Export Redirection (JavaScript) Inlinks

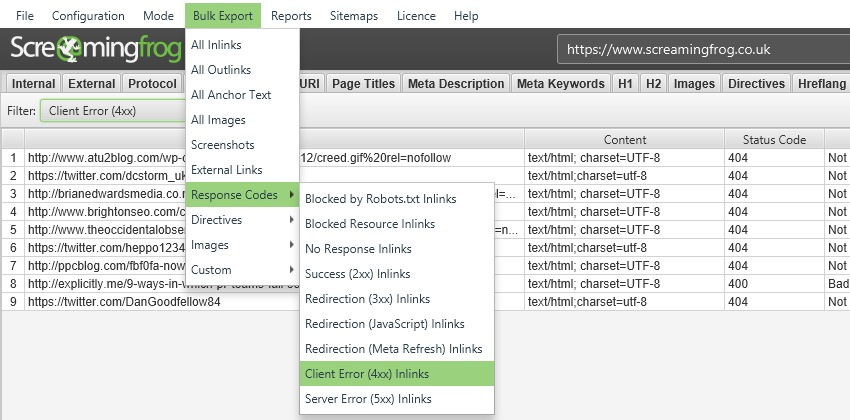coord(397,324)
